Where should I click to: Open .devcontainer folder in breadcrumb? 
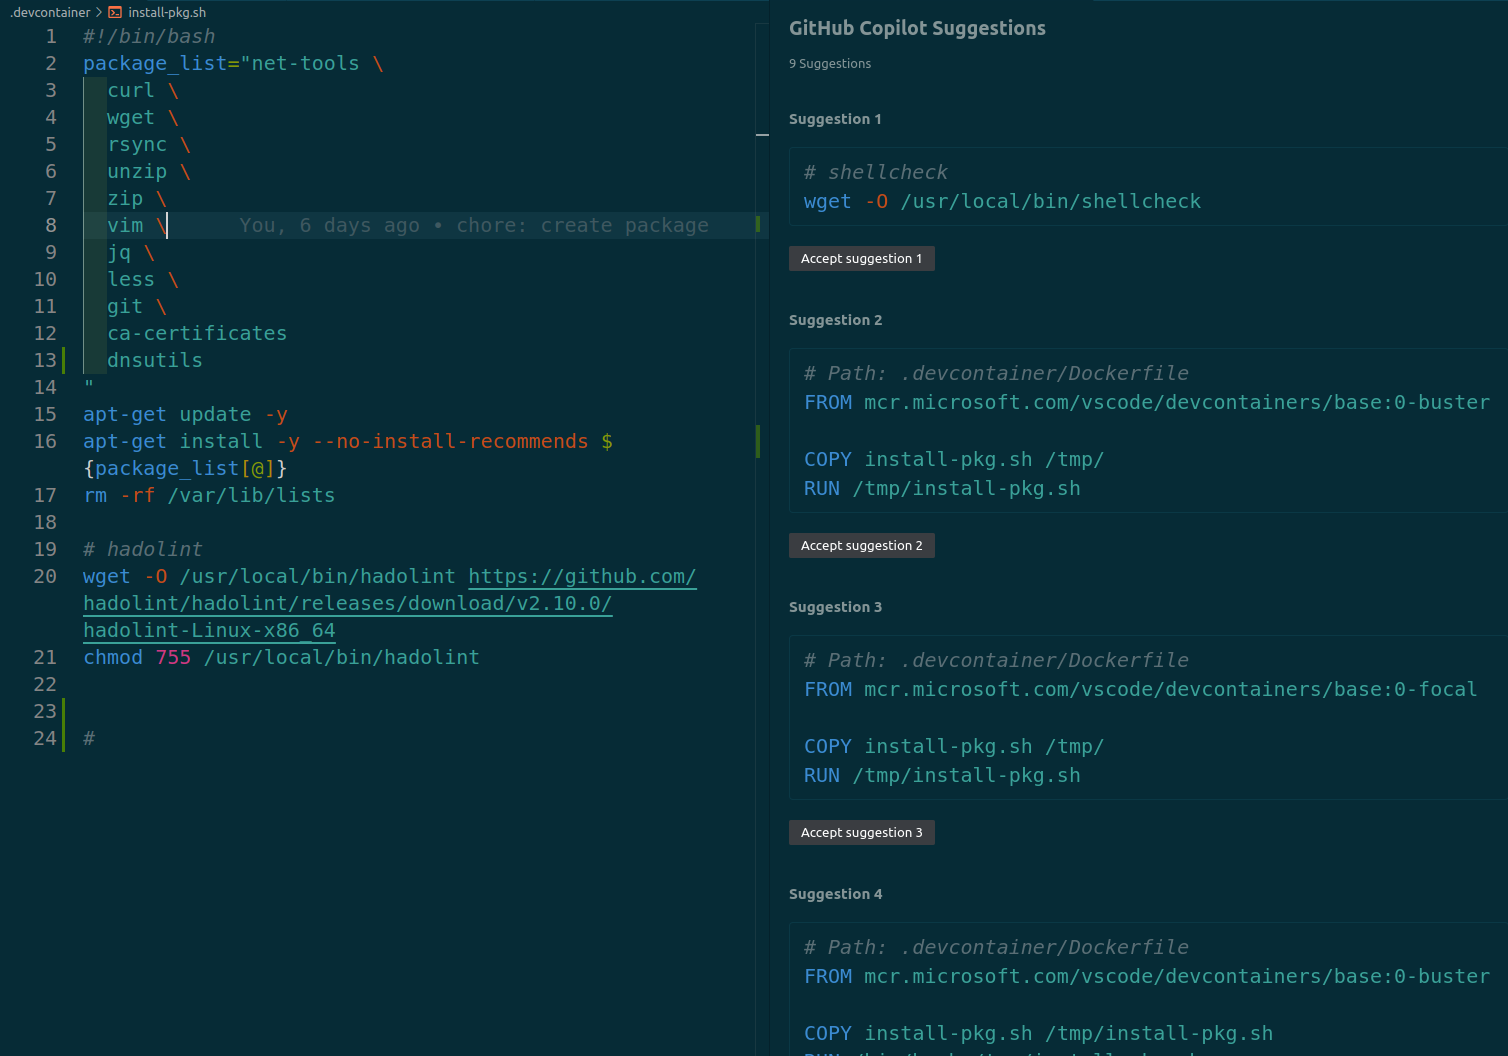click(x=50, y=12)
